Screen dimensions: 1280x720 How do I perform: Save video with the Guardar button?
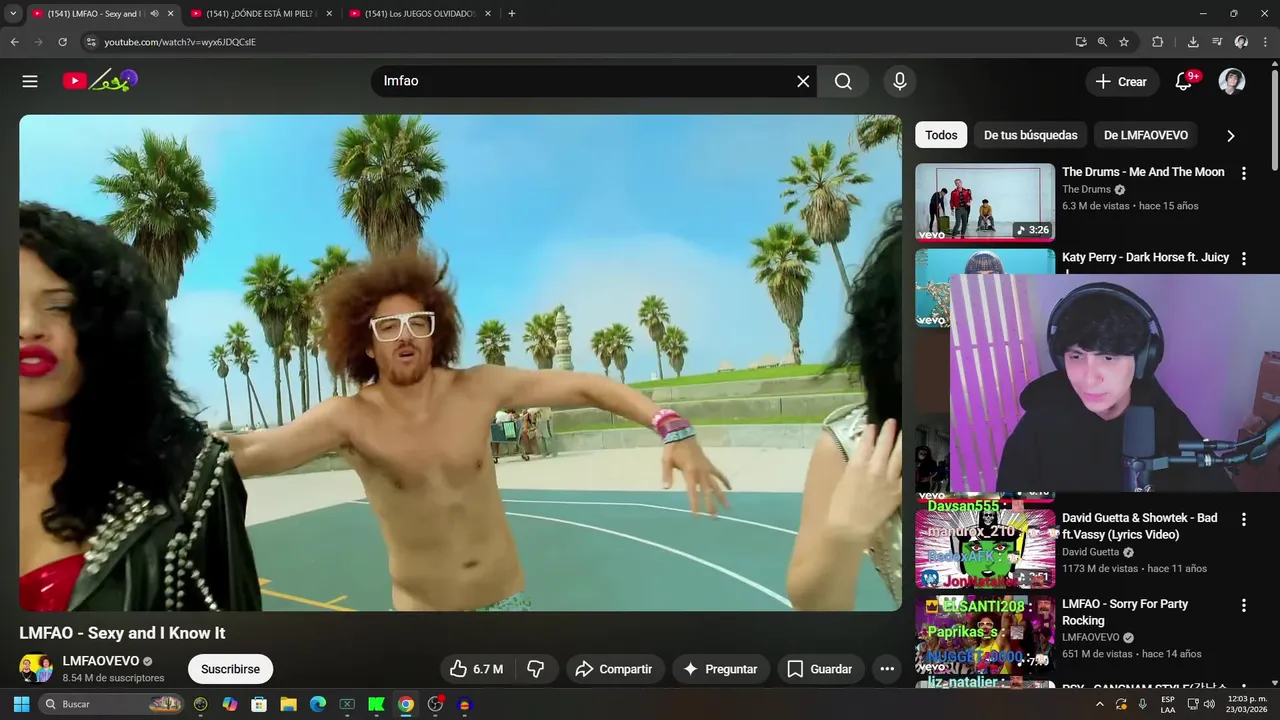(x=820, y=669)
